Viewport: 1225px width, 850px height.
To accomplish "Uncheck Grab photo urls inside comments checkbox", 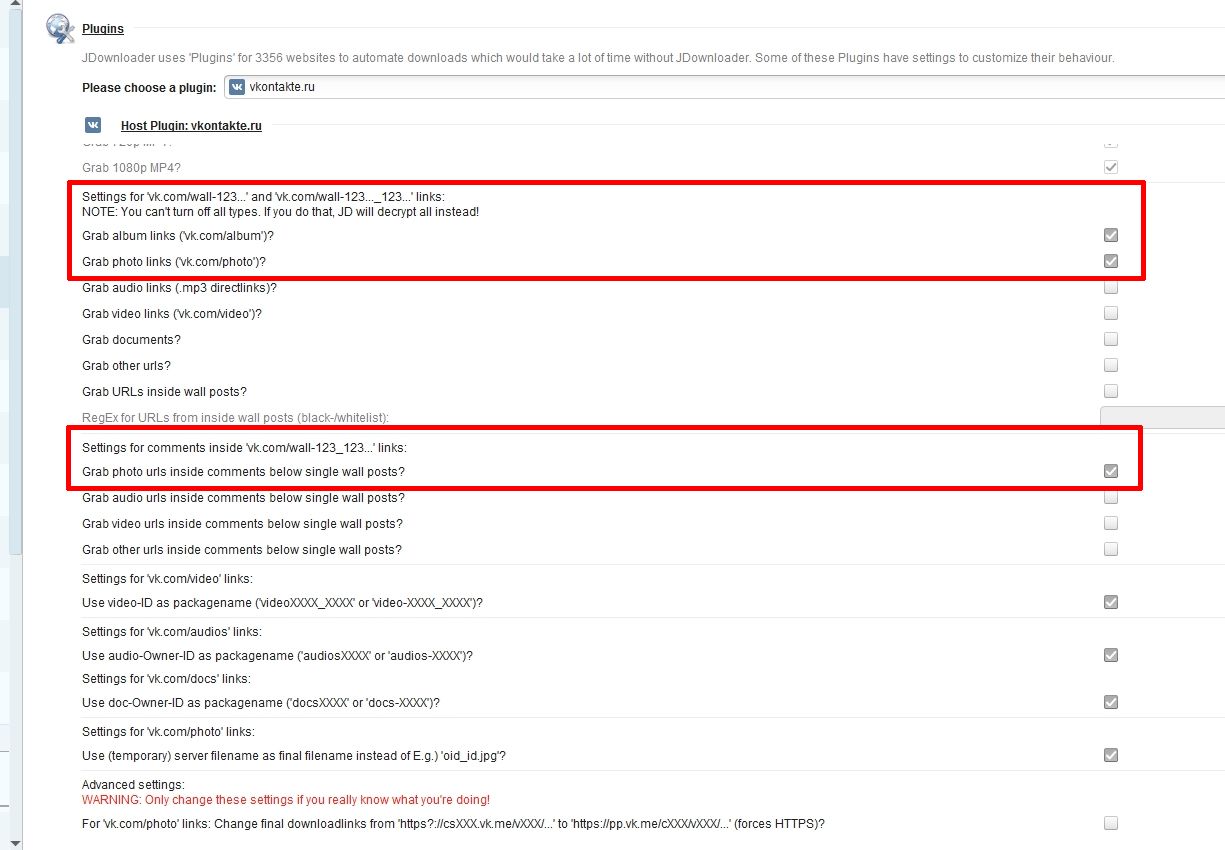I will (1110, 471).
